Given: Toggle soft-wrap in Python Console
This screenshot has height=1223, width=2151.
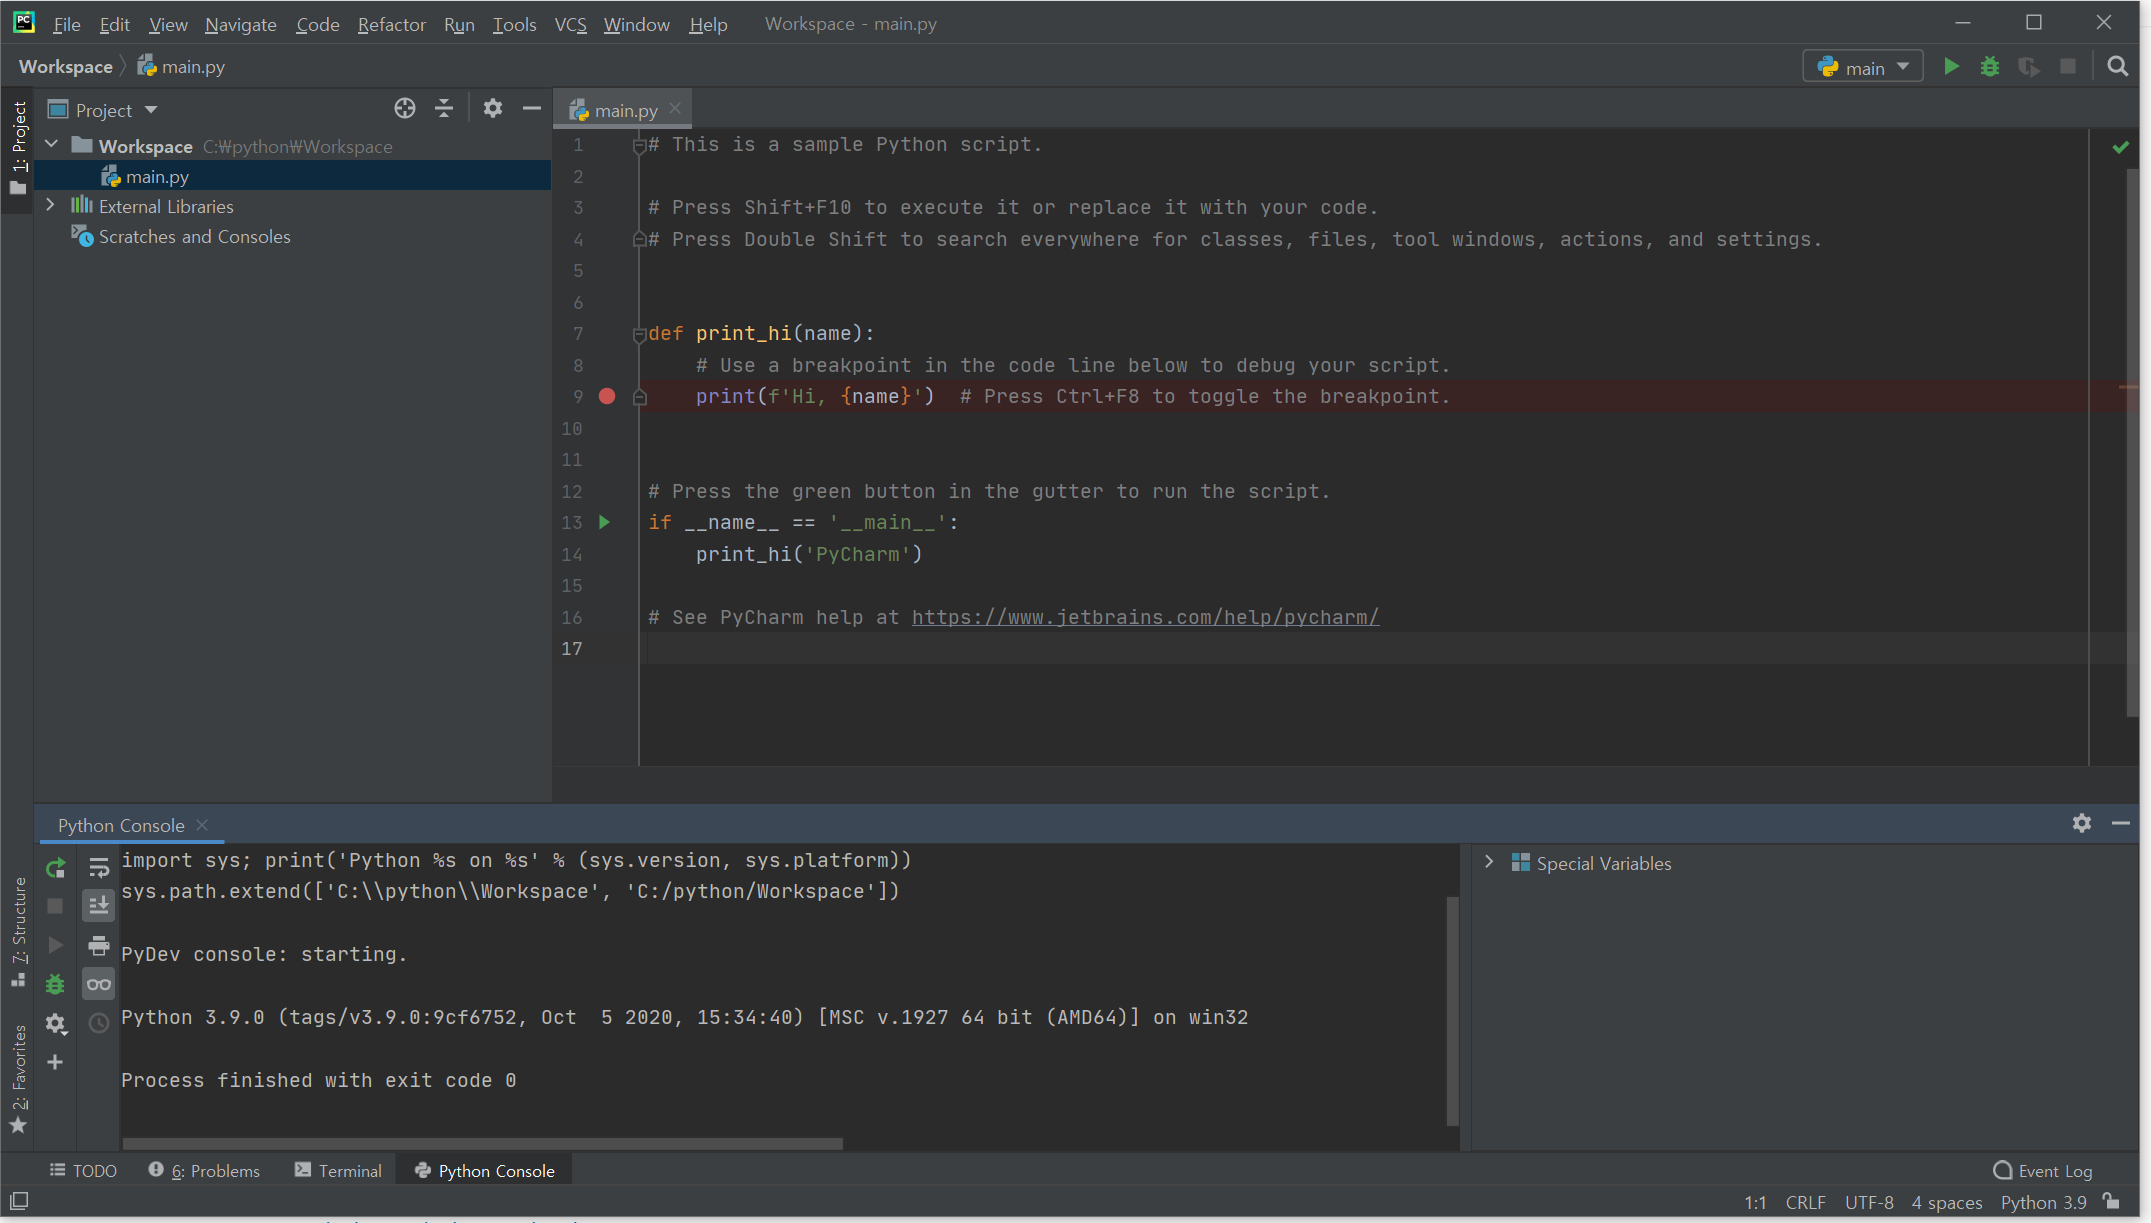Looking at the screenshot, I should 98,868.
